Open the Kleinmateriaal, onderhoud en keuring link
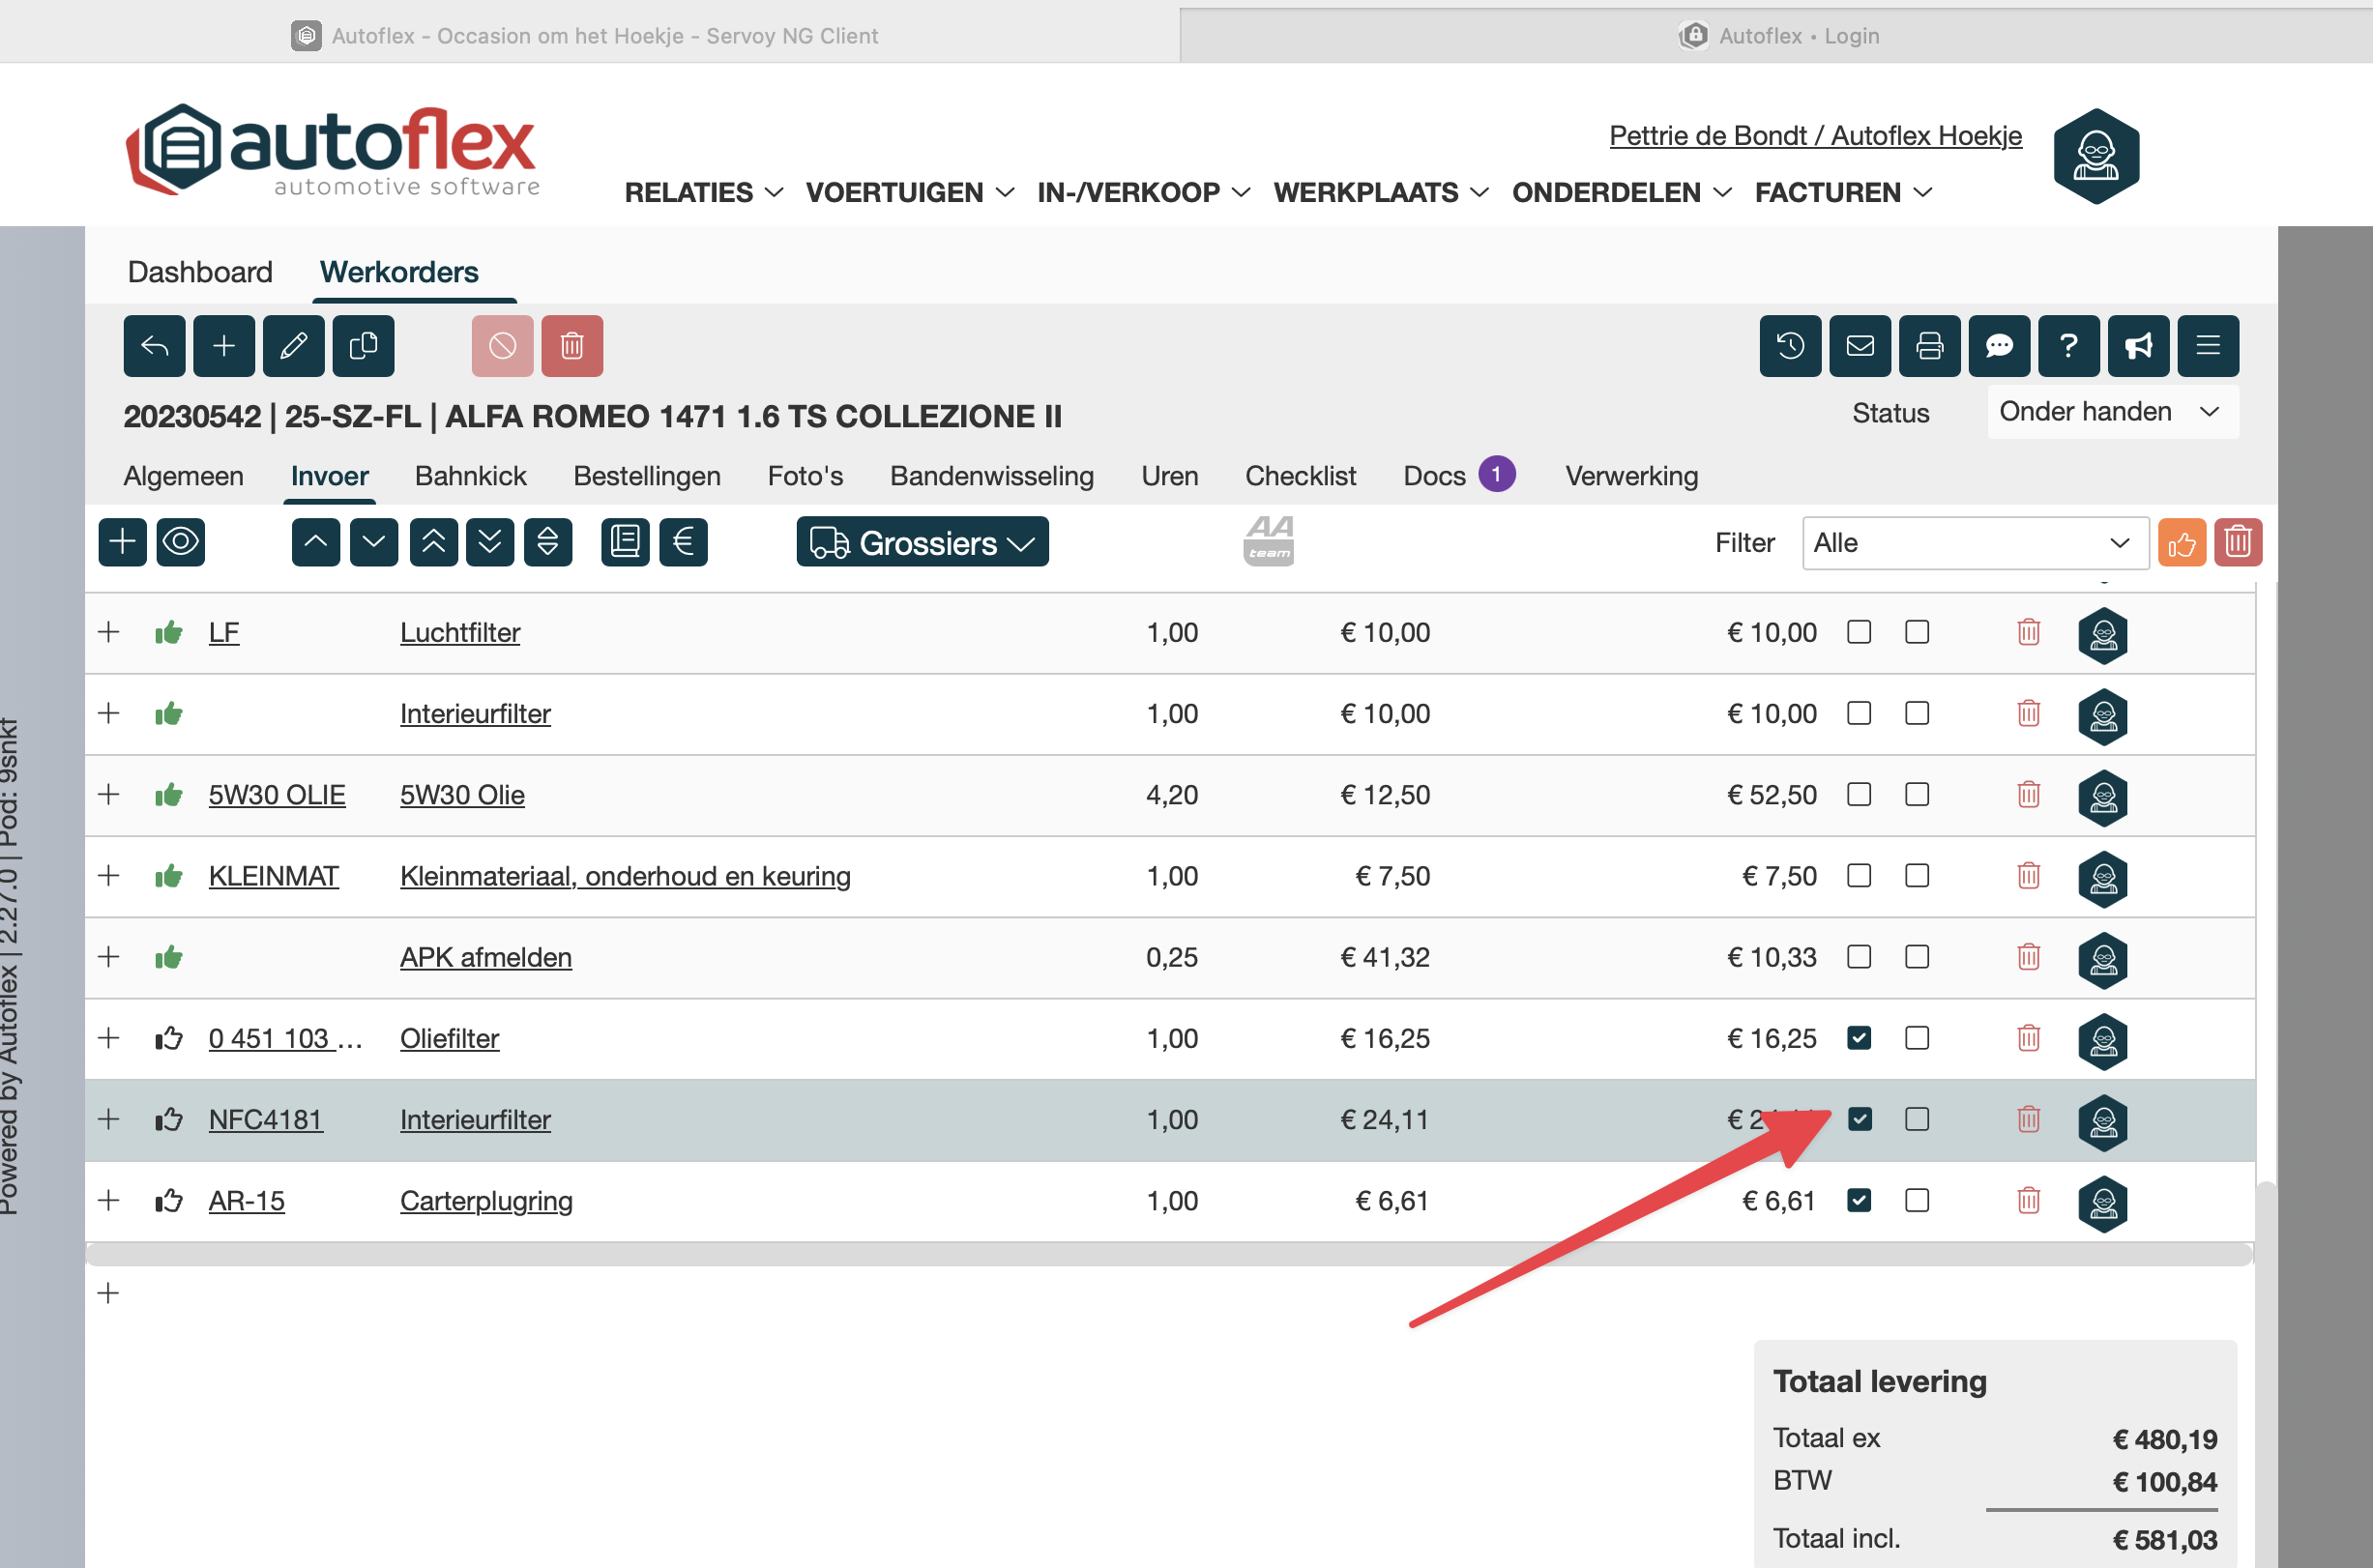 coord(625,876)
